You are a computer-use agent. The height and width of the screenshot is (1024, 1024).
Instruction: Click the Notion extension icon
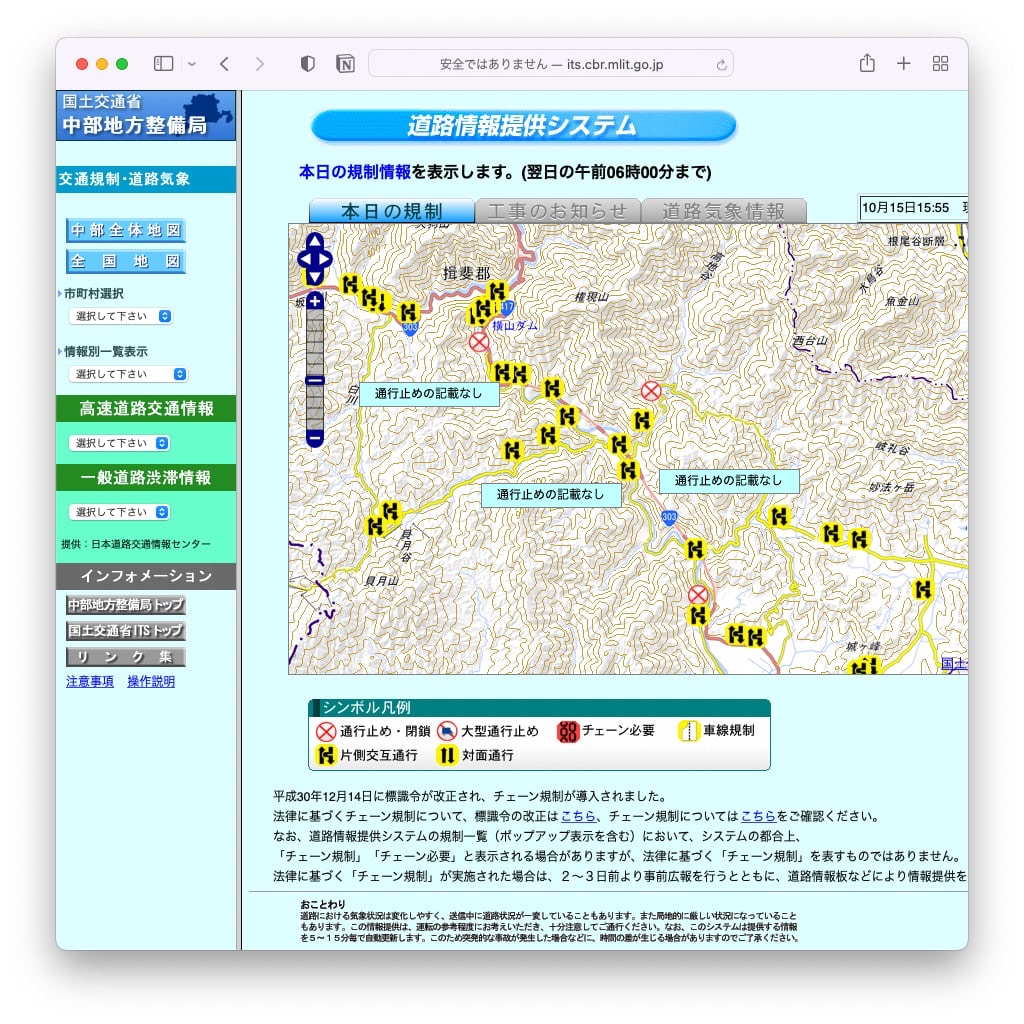(345, 64)
